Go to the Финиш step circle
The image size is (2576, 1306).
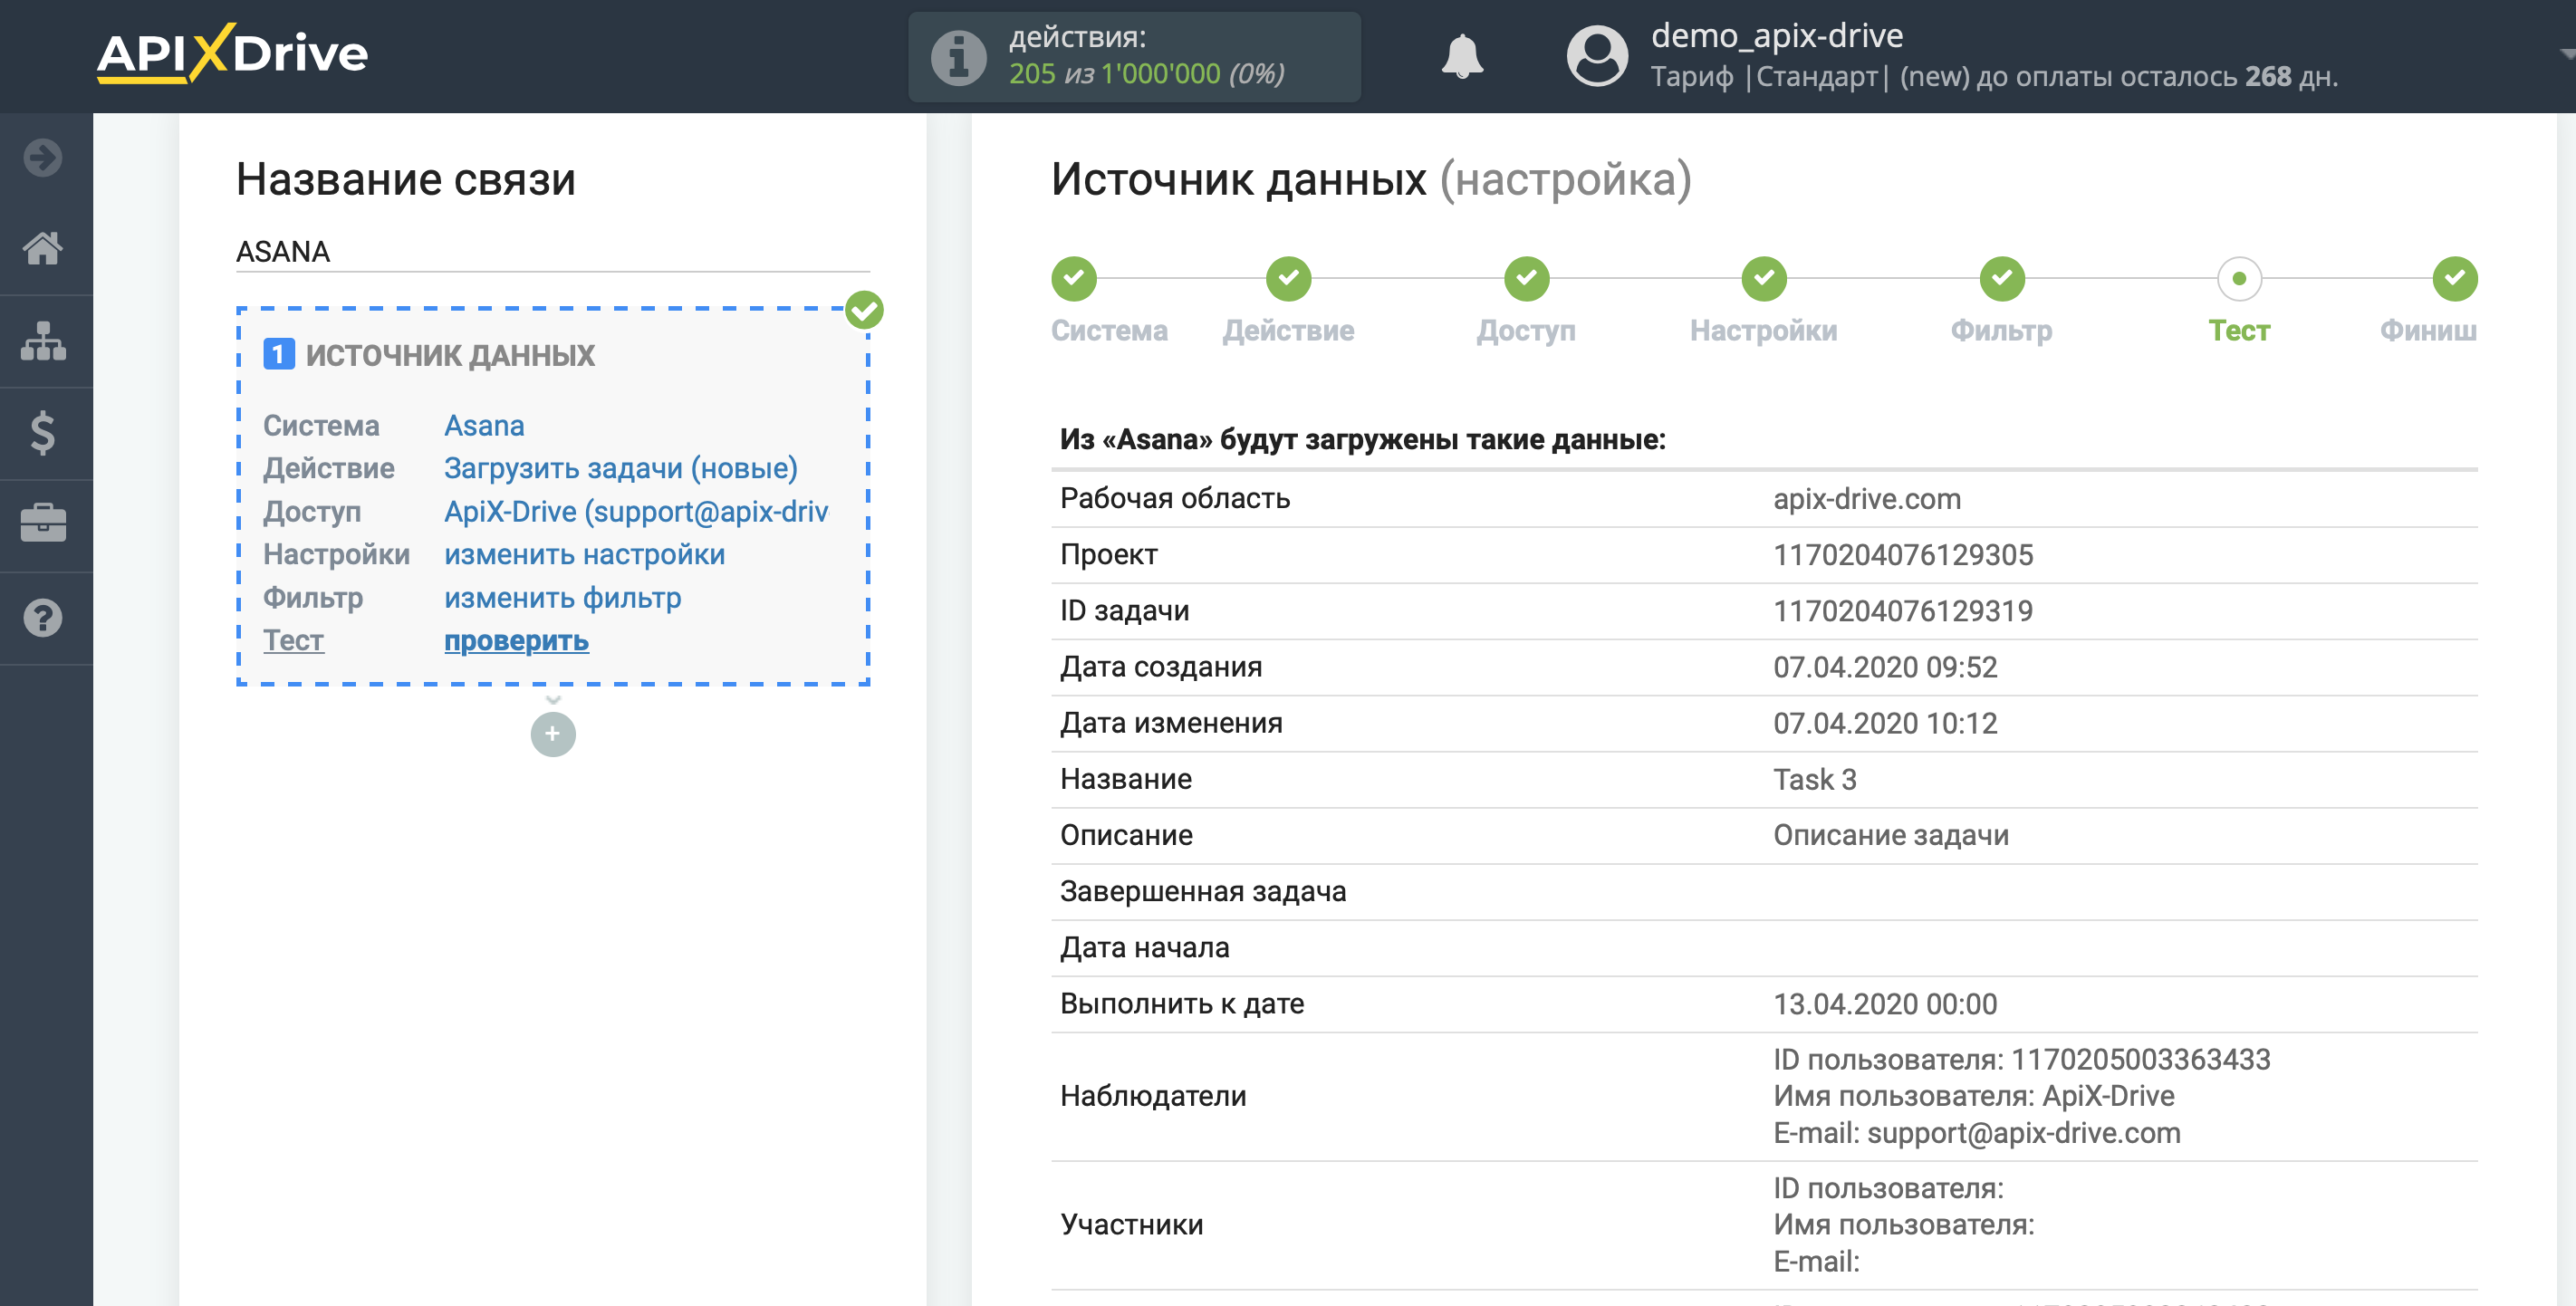click(2454, 278)
